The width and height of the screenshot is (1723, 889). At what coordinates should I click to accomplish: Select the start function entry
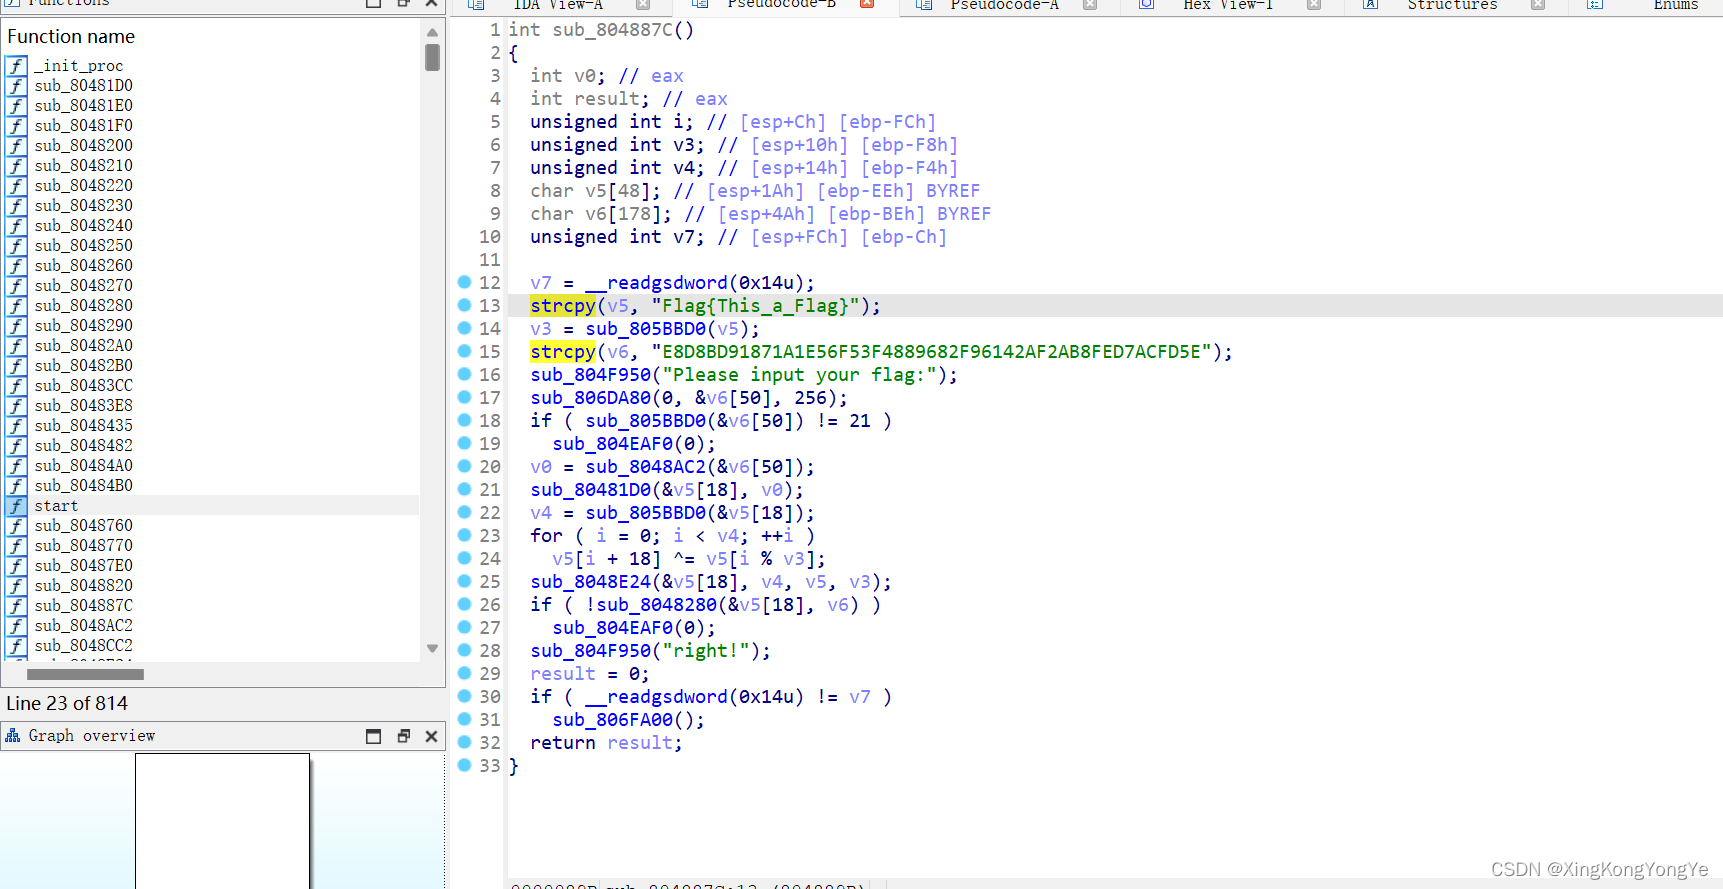(x=56, y=506)
